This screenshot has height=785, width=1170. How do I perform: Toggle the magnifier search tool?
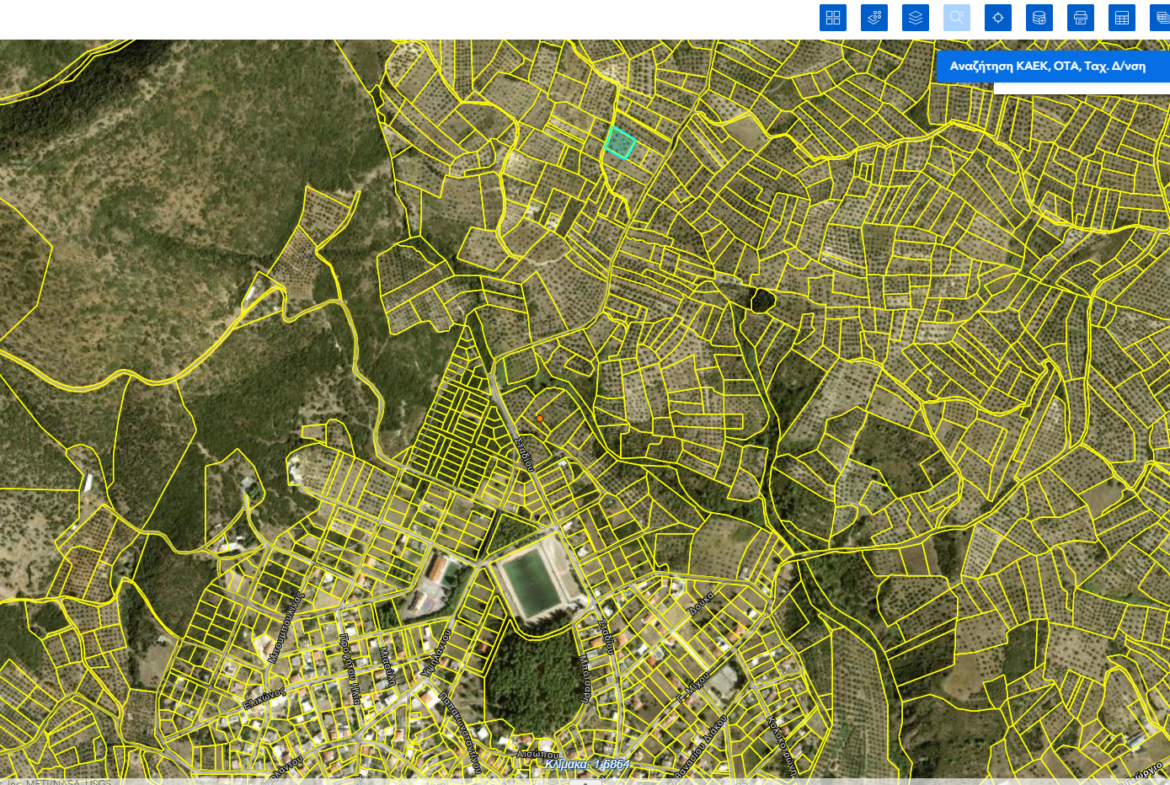(957, 18)
